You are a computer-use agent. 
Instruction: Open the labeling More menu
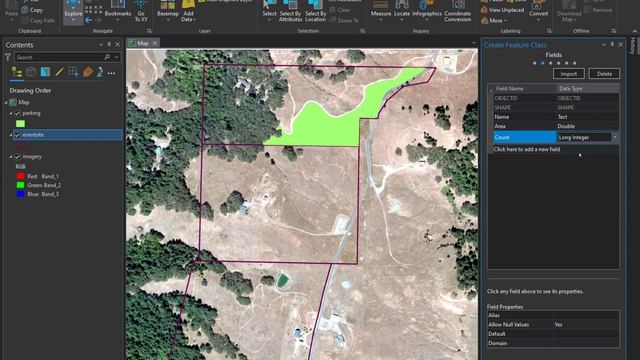(x=494, y=20)
